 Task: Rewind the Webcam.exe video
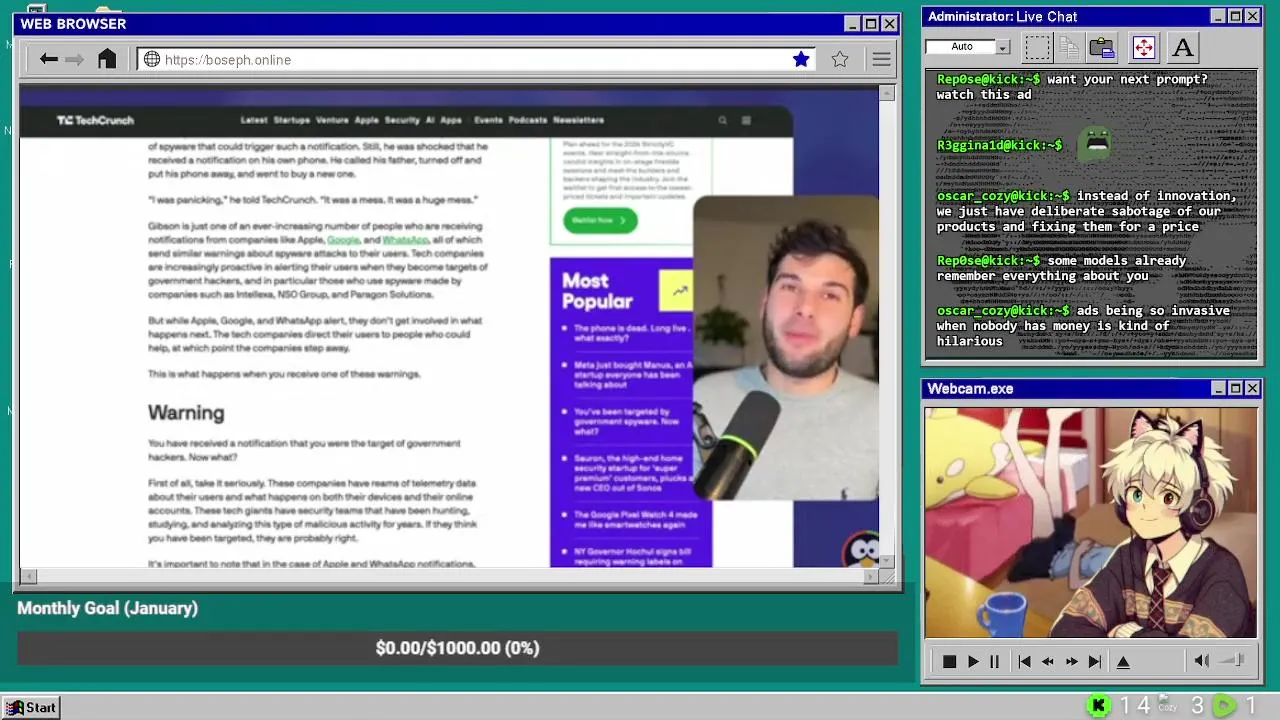(1048, 662)
